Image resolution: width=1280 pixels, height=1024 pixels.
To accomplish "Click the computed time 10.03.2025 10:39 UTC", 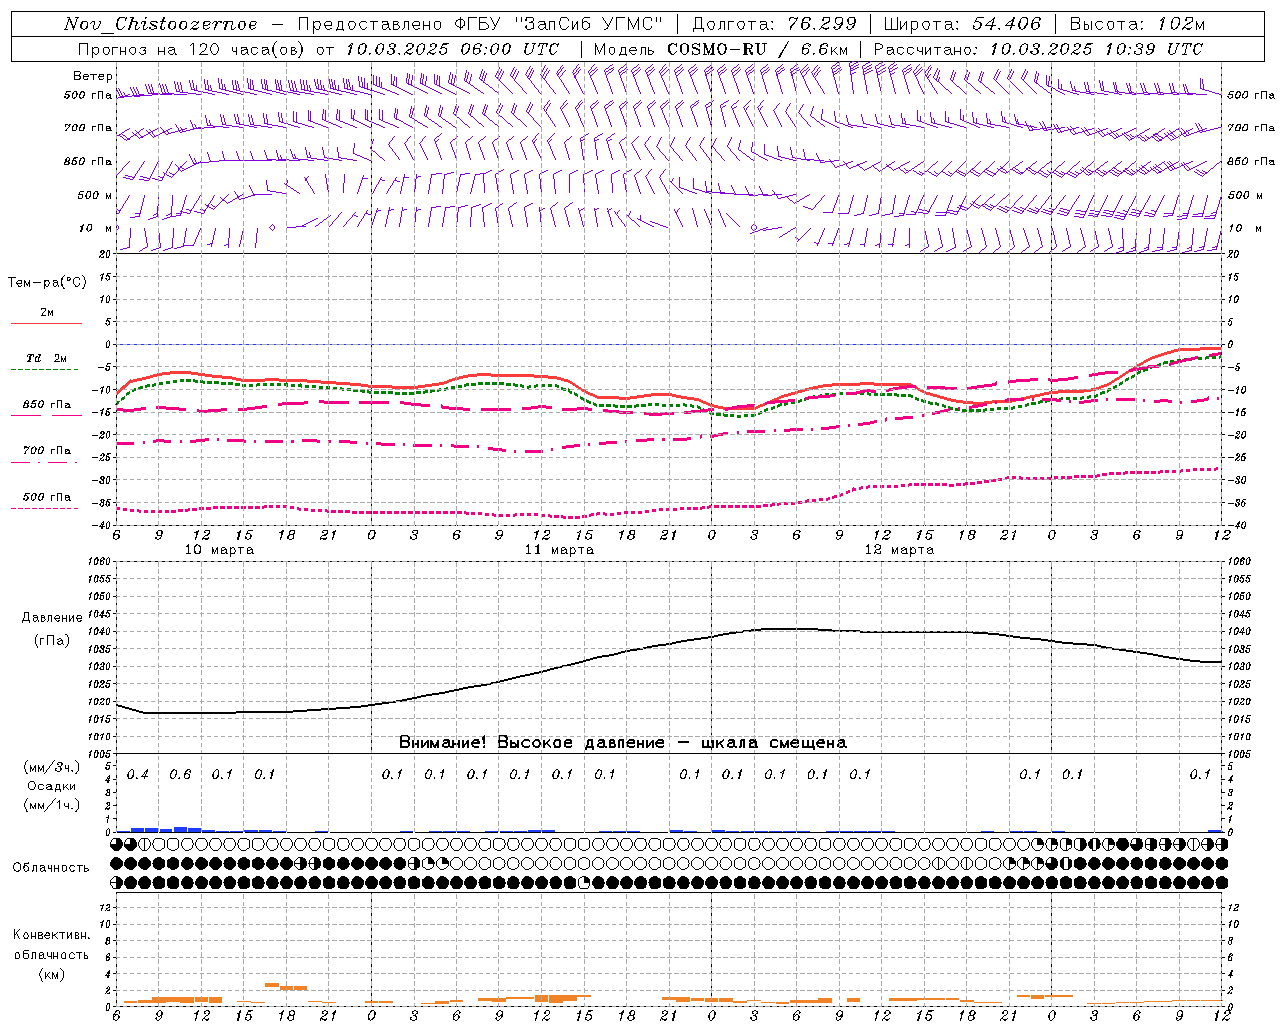I will [x=1096, y=49].
